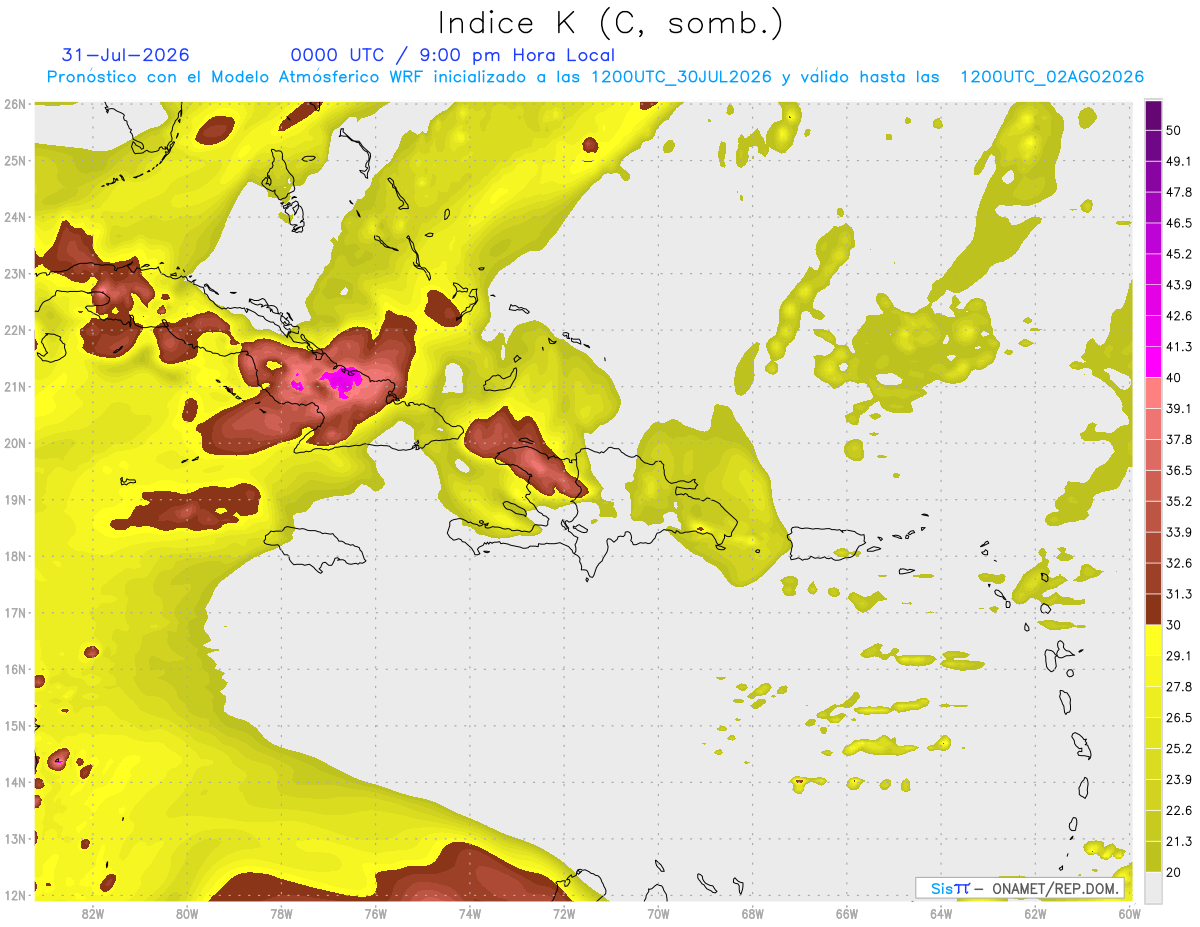Screen dimensions: 1200x927
Task: Click the '62W' longitude axis label
Action: point(1034,913)
